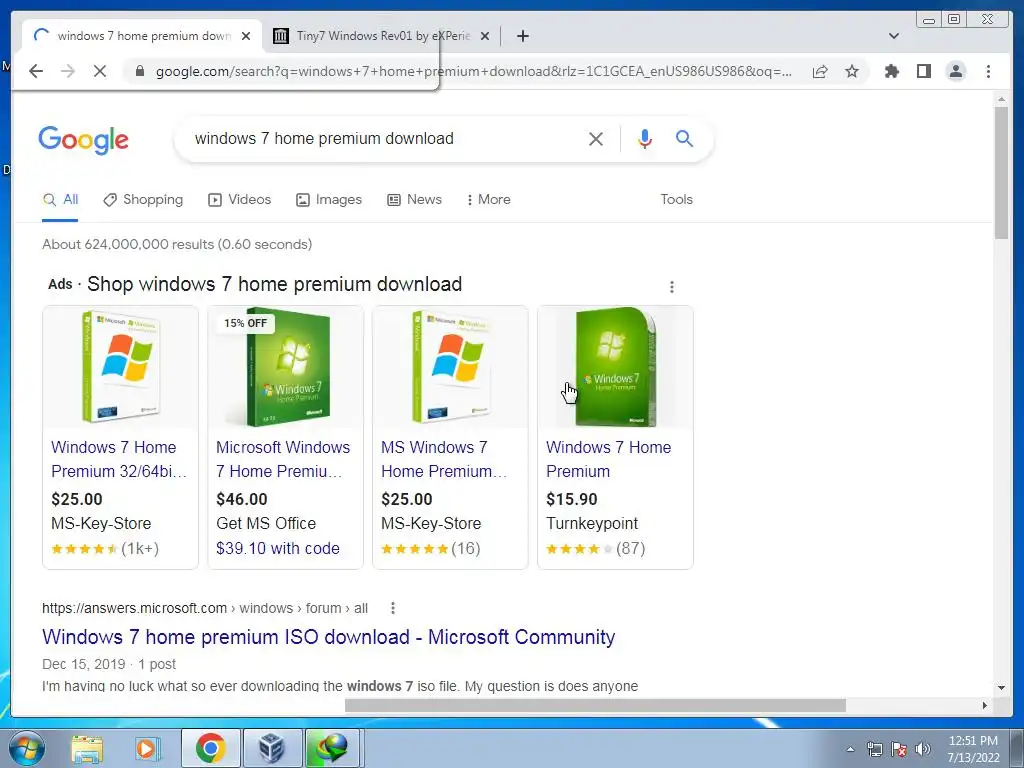Open the three-dot menu beside the Ads heading
This screenshot has width=1024, height=768.
(671, 287)
